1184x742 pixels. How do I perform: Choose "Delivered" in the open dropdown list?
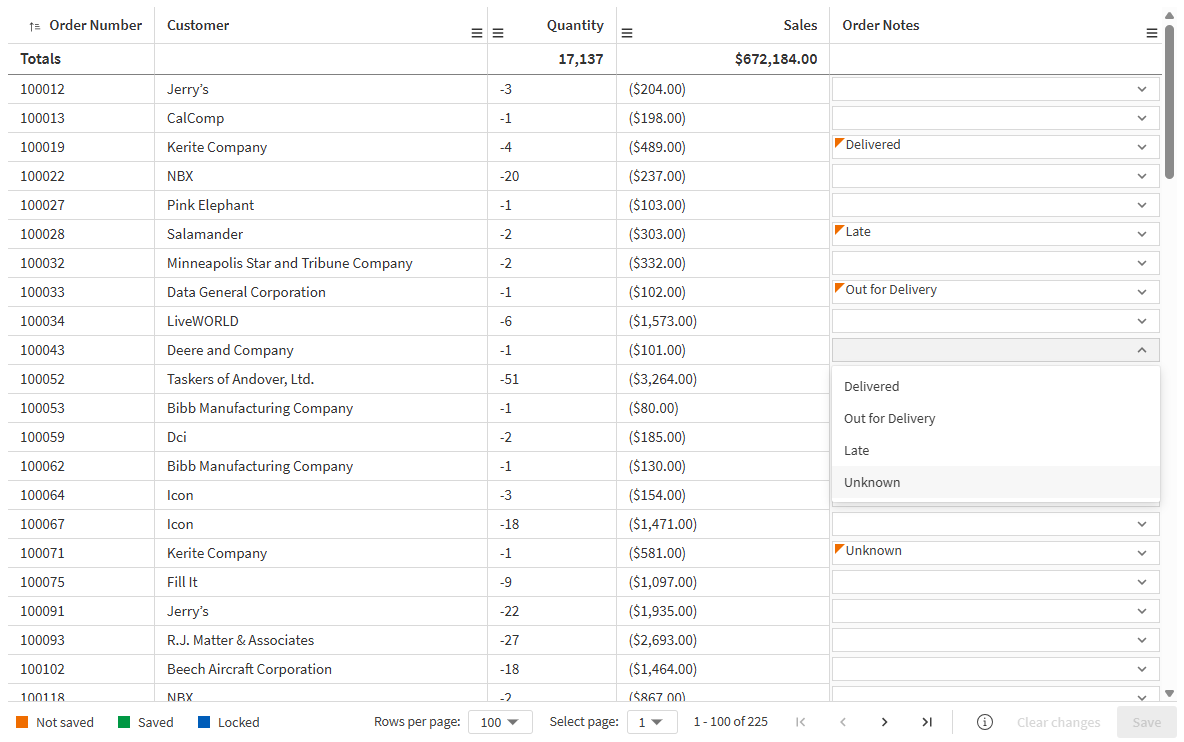point(871,386)
